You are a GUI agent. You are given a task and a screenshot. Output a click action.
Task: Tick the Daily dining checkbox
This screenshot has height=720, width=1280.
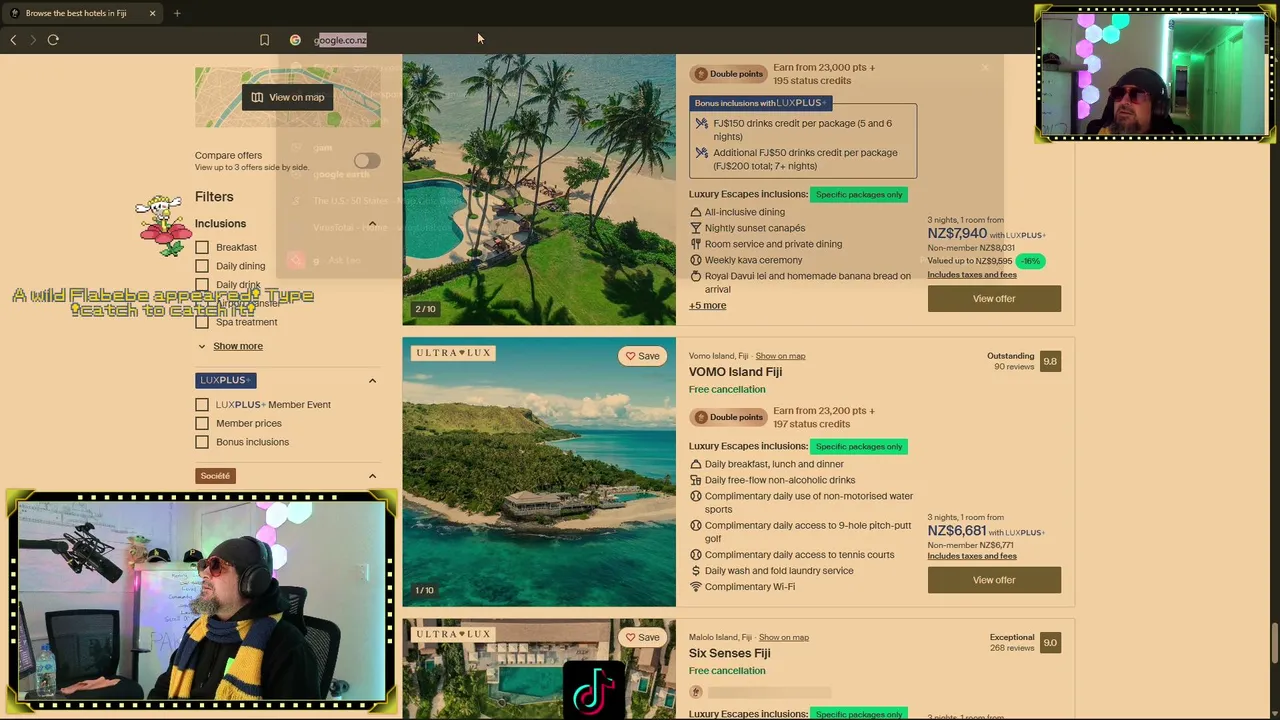[202, 266]
